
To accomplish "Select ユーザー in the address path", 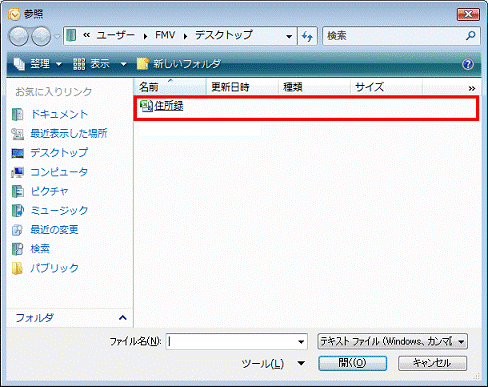I will pos(115,35).
